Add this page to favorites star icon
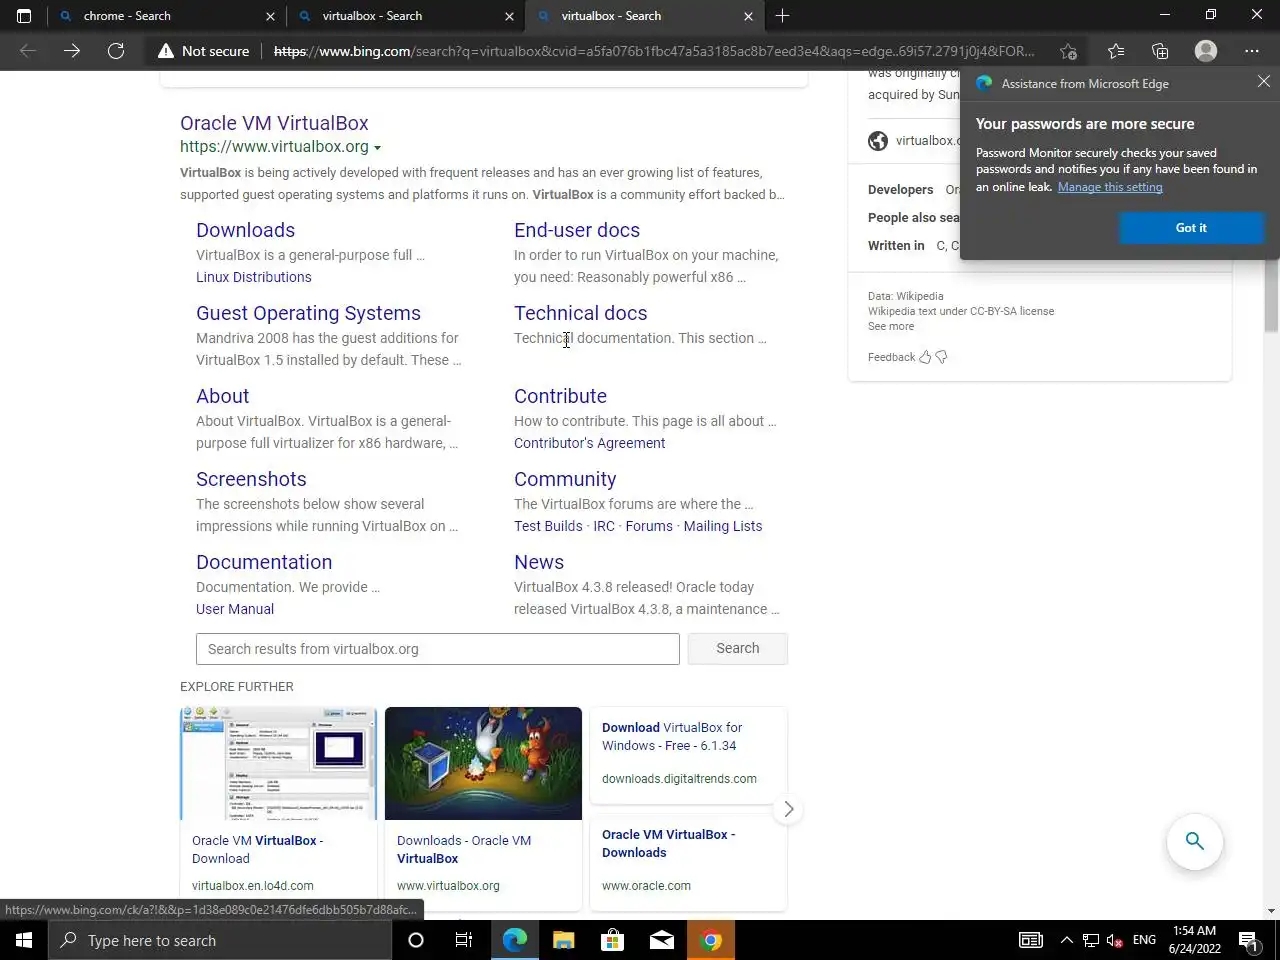The height and width of the screenshot is (960, 1280). pos(1068,51)
